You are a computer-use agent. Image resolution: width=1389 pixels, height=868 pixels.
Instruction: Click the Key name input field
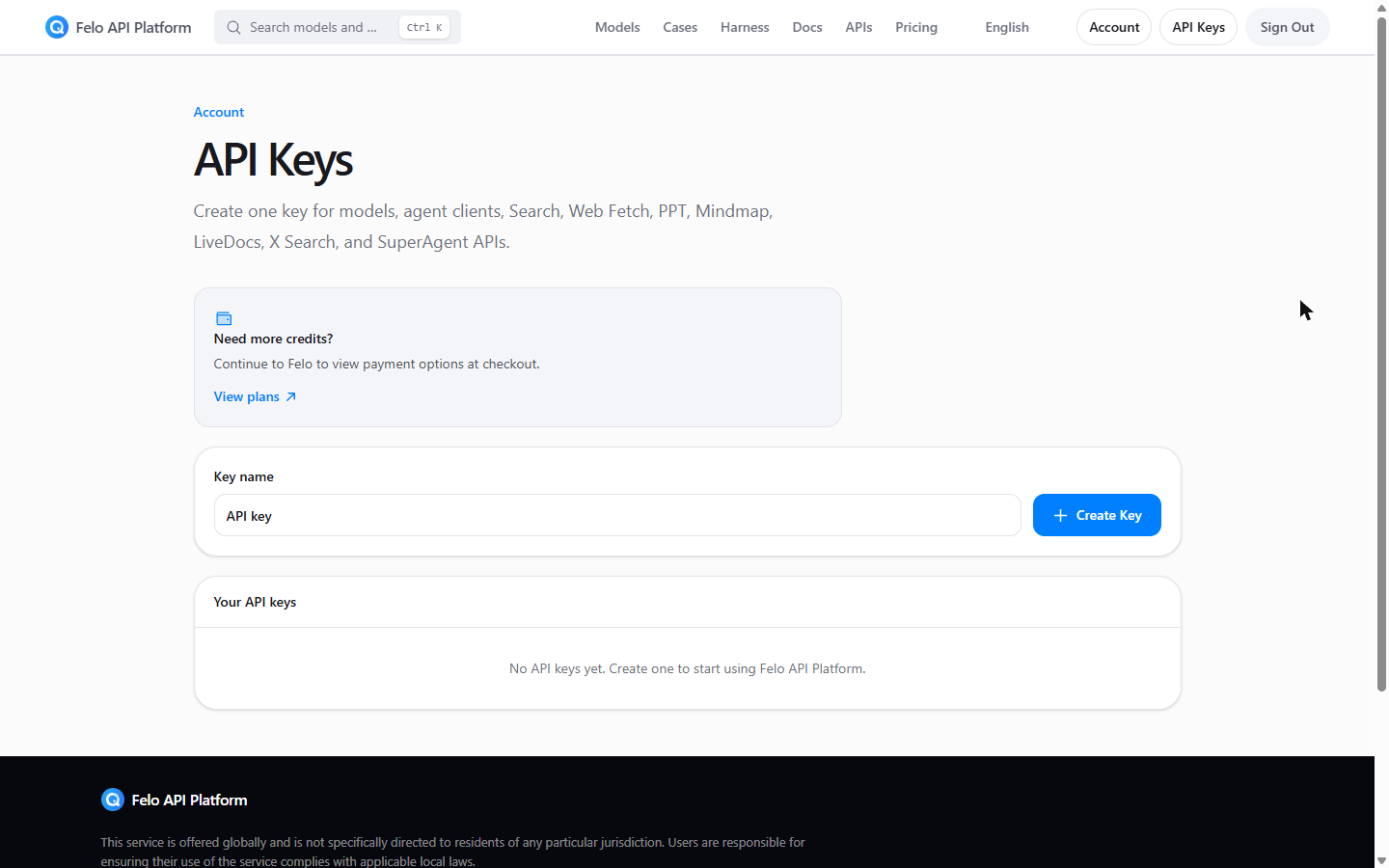tap(617, 515)
